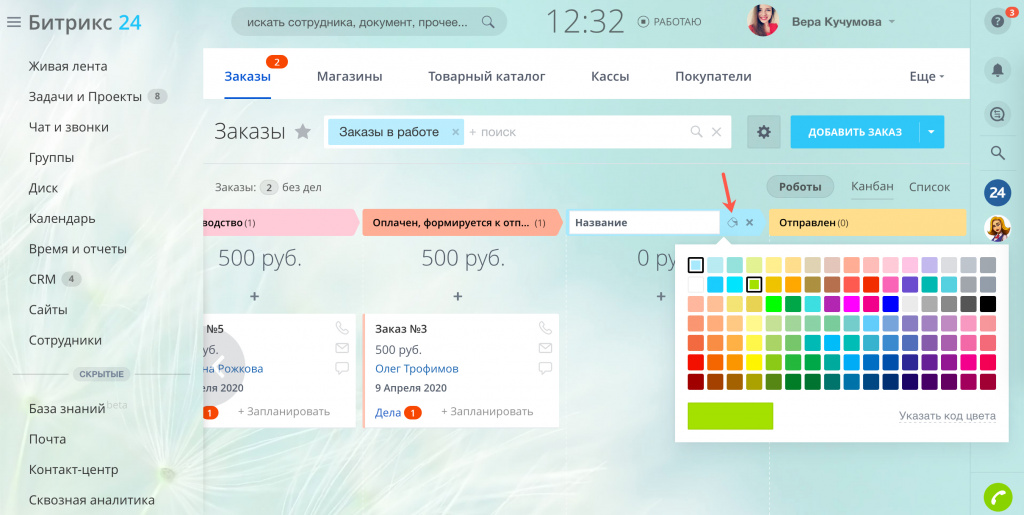Screen dimensions: 1024x515
Task: Click Указать код цвета link
Action: (x=947, y=416)
